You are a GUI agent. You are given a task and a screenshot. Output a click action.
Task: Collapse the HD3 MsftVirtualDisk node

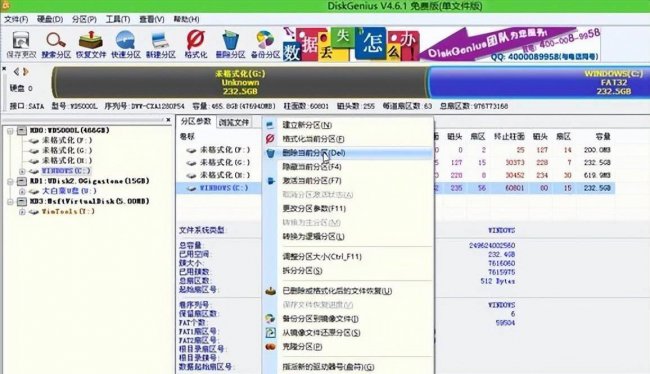(x=10, y=202)
